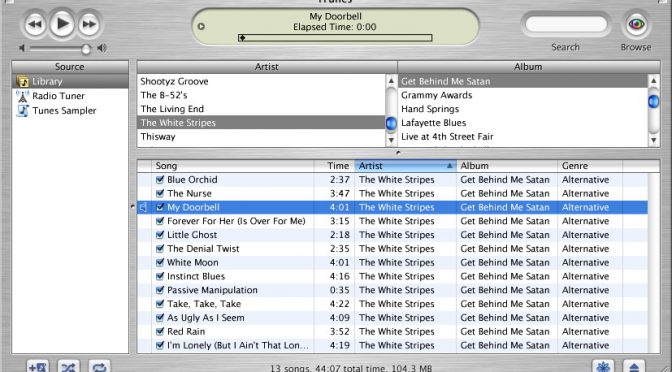Click the Search input field

coord(566,24)
